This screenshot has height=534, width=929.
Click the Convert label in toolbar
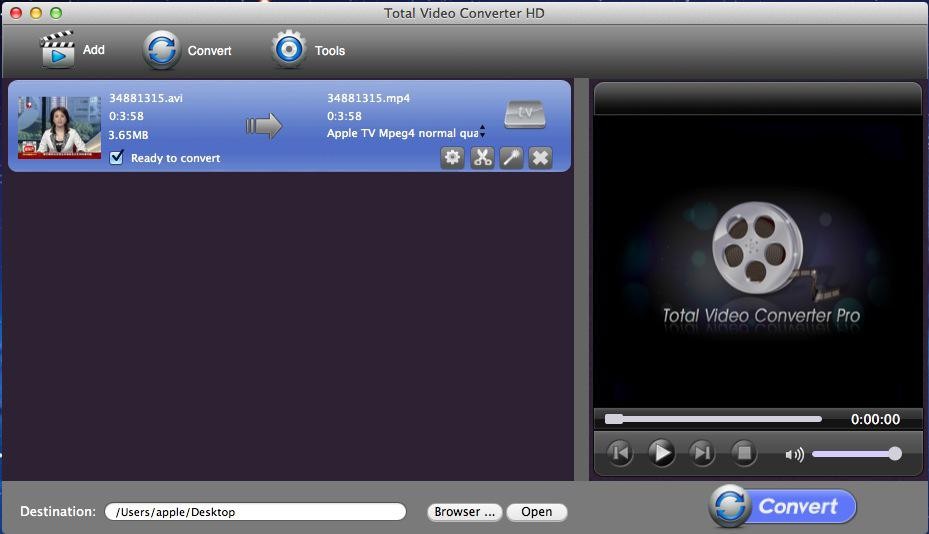(x=209, y=50)
